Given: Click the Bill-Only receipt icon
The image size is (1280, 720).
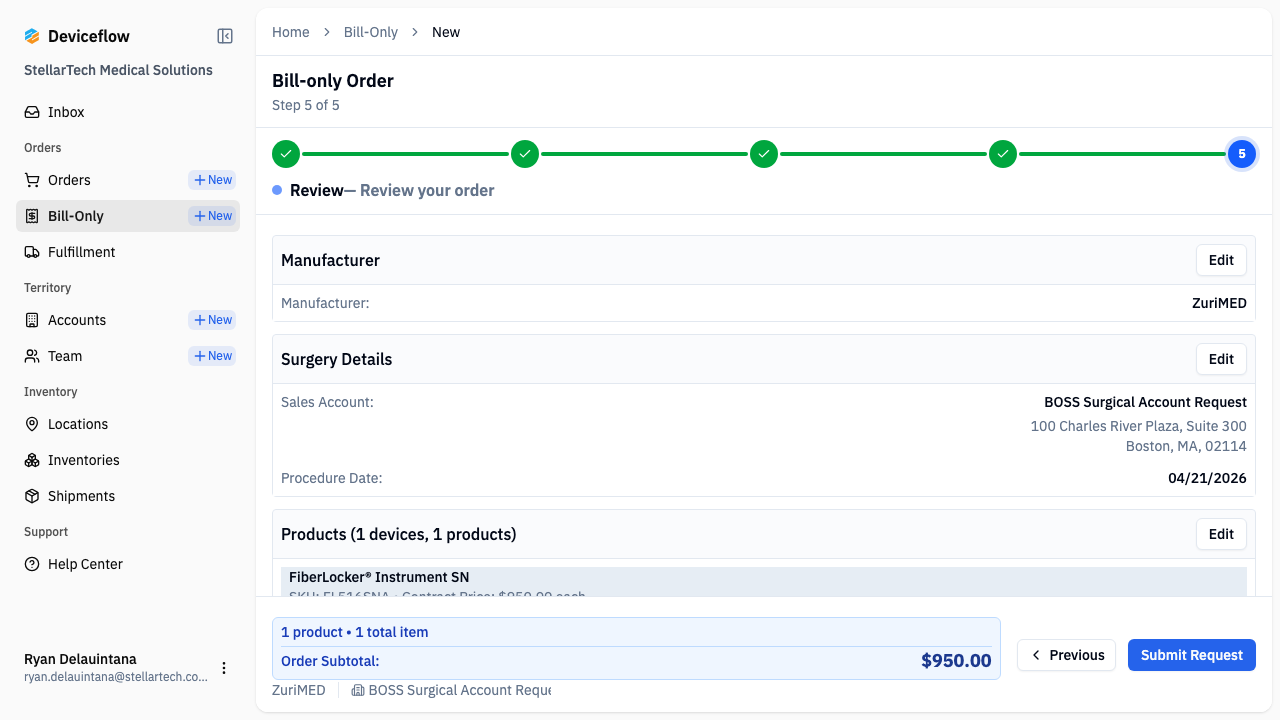Looking at the screenshot, I should (33, 216).
